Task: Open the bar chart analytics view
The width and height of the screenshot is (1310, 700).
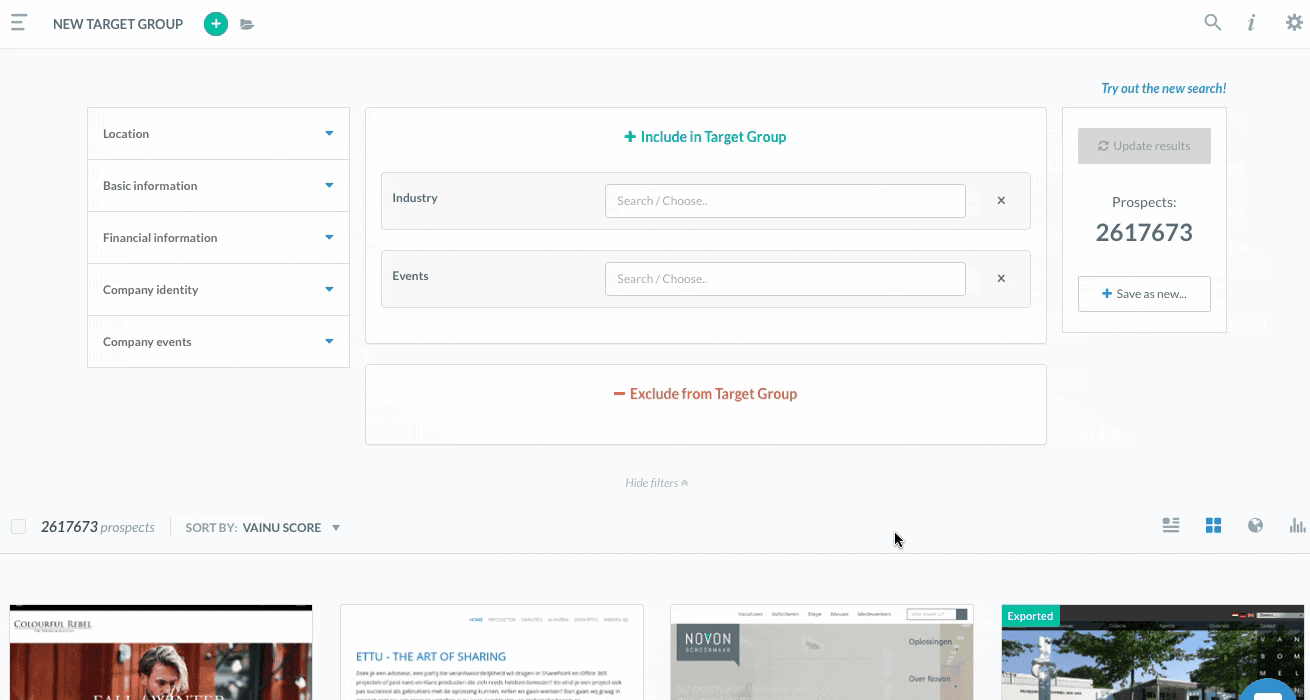Action: [1297, 526]
